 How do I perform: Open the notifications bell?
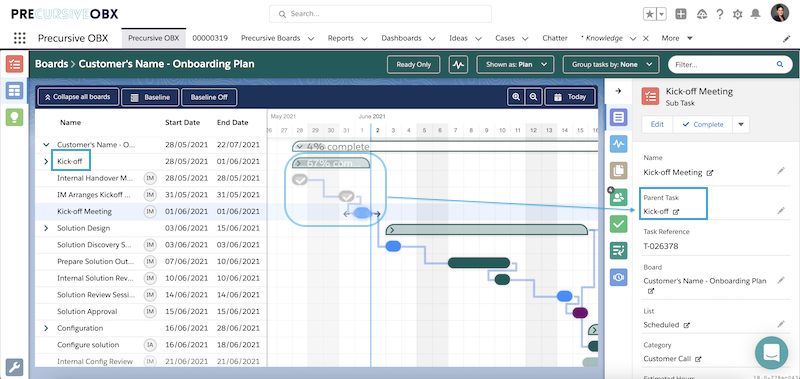click(755, 14)
